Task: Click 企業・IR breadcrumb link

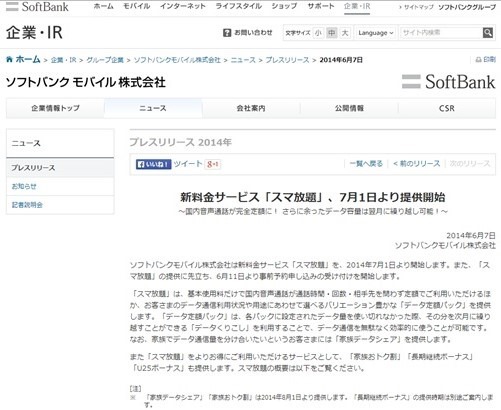Action: 63,60
